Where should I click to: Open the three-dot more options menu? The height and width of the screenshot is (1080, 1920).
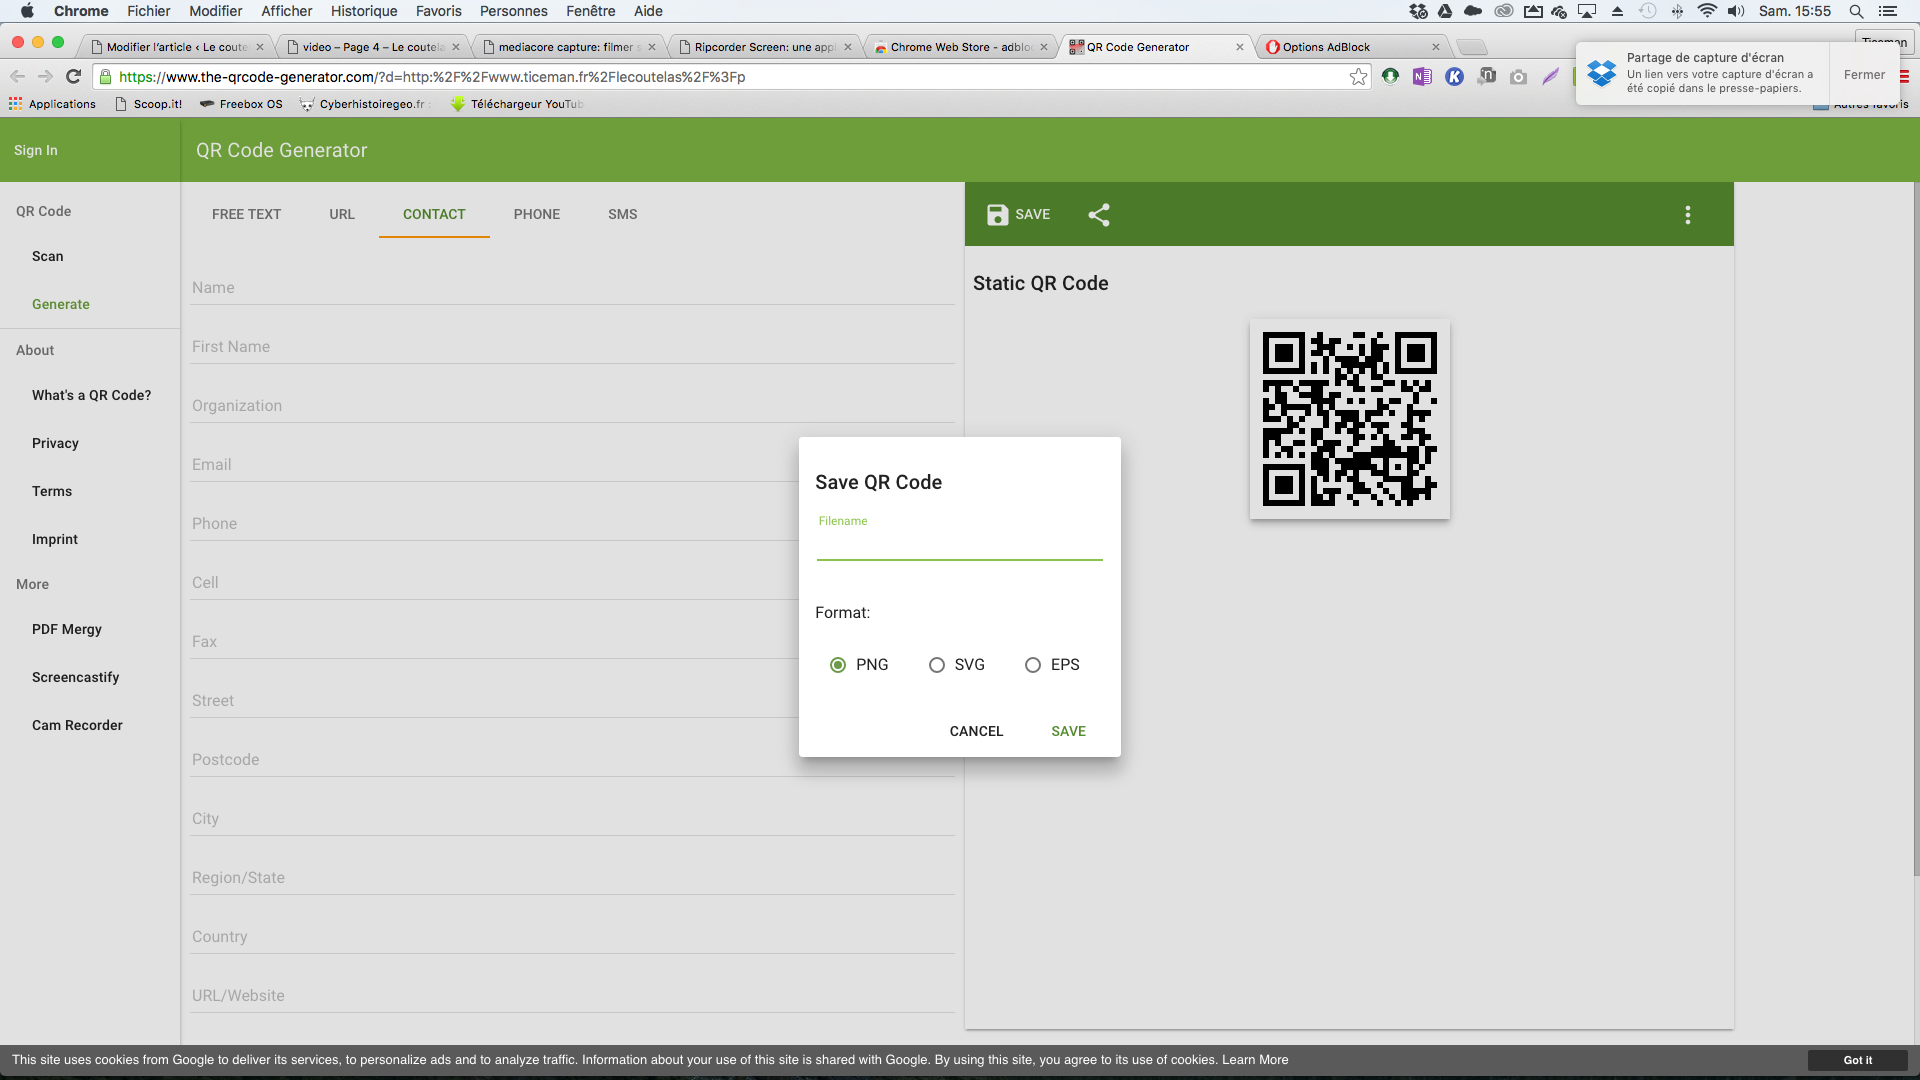pyautogui.click(x=1688, y=214)
